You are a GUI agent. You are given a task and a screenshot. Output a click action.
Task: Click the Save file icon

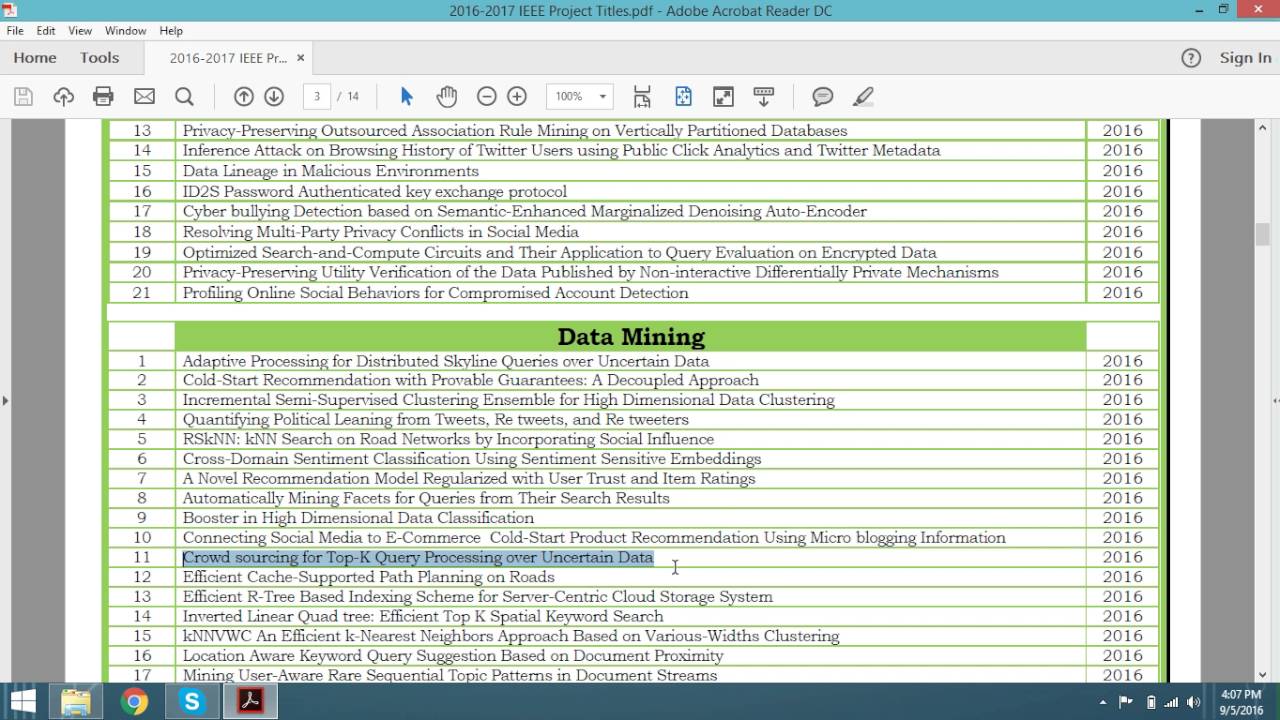23,97
